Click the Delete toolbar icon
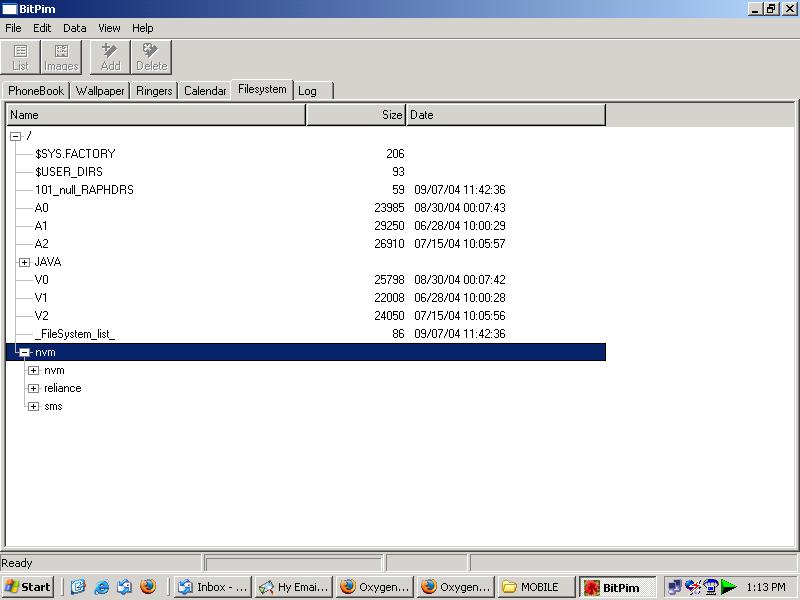This screenshot has width=800, height=600. coord(152,57)
